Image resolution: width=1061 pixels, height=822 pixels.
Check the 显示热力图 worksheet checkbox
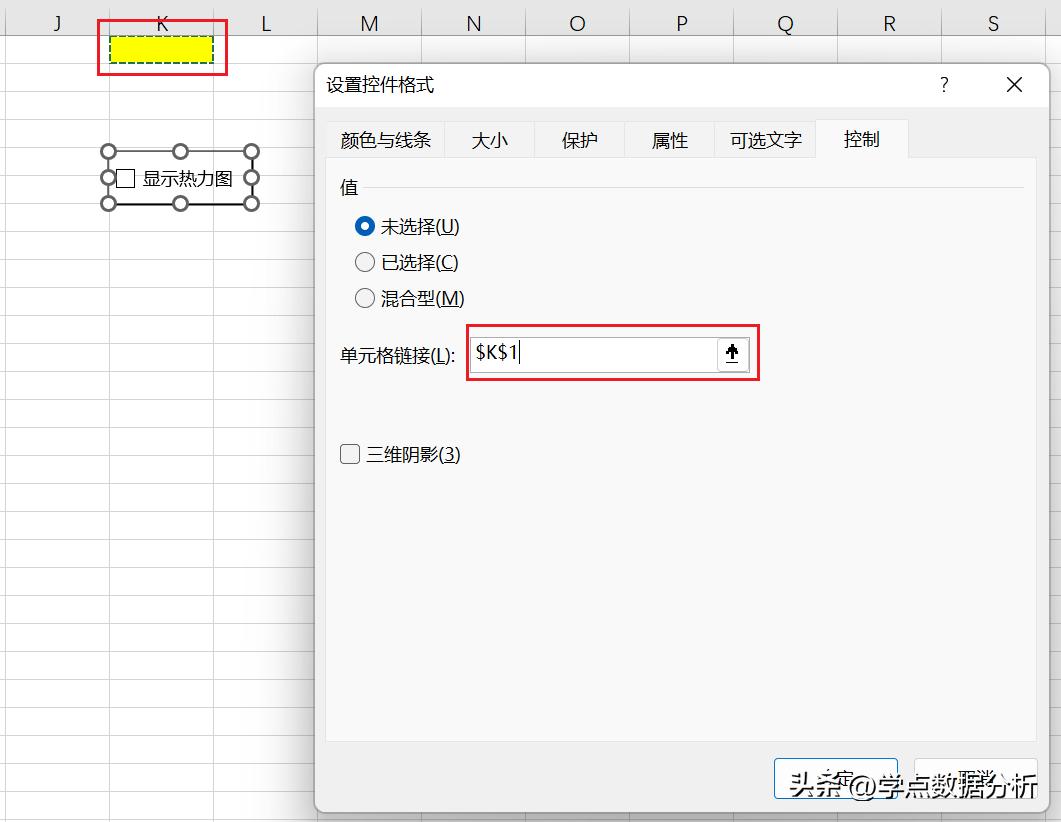(125, 178)
